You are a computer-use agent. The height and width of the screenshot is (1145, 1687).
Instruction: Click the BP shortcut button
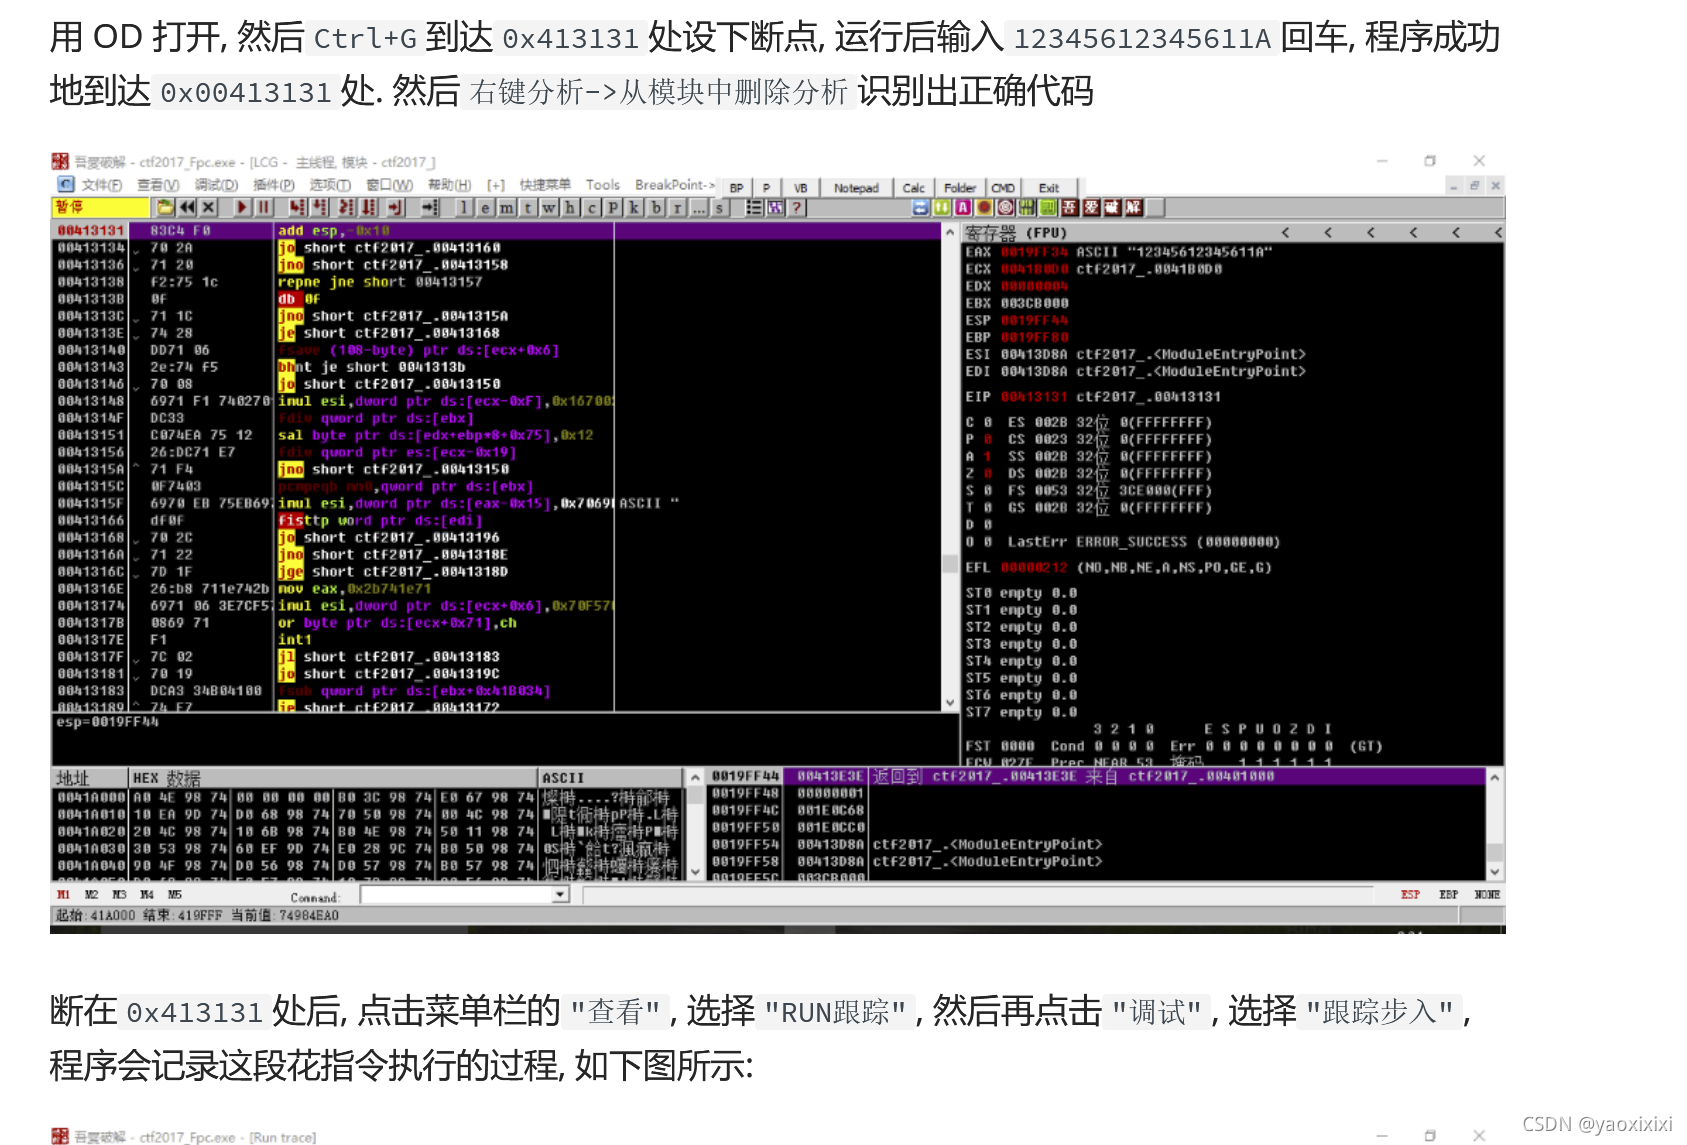click(x=736, y=188)
